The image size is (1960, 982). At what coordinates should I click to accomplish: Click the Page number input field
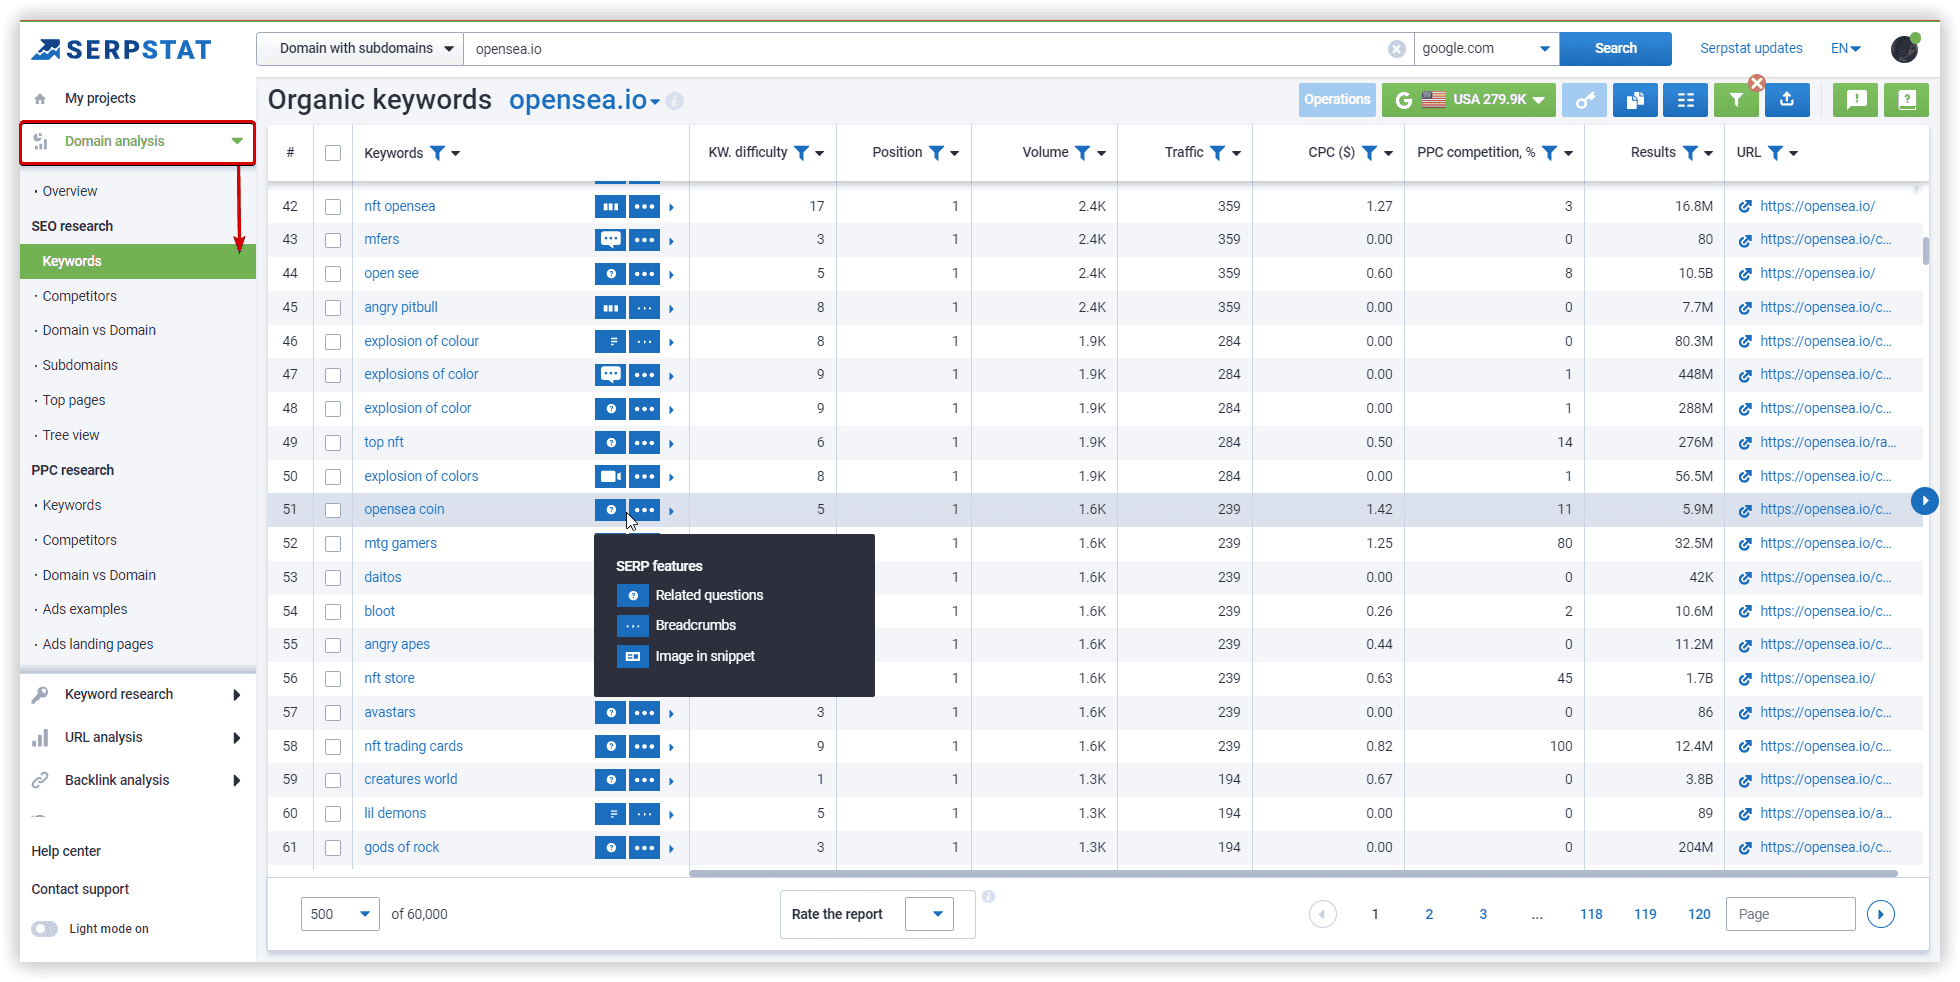point(1790,914)
